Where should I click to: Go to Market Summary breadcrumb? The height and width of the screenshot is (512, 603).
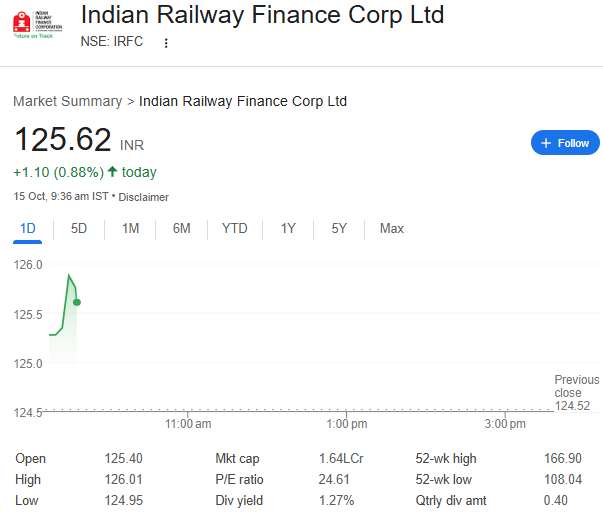(67, 101)
